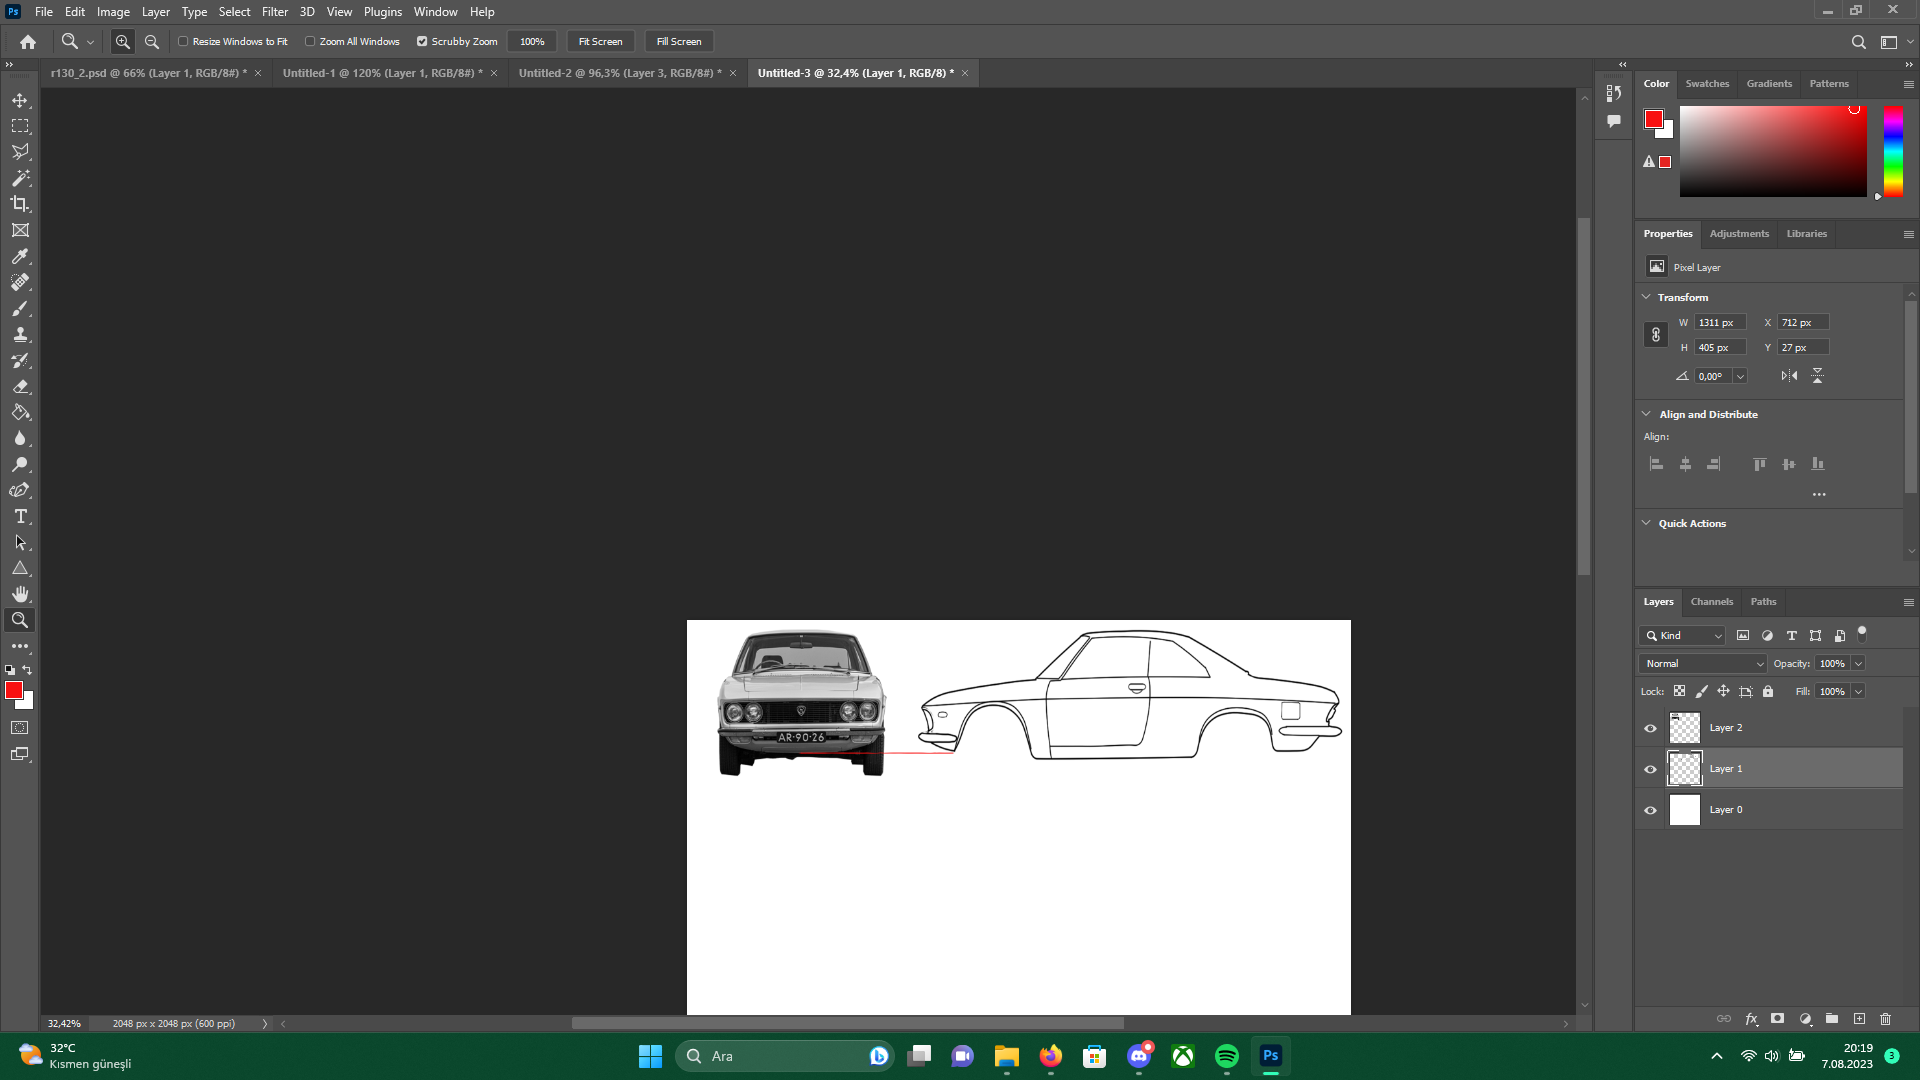Collapse the Align and Distribute section
This screenshot has height=1080, width=1920.
tap(1647, 414)
